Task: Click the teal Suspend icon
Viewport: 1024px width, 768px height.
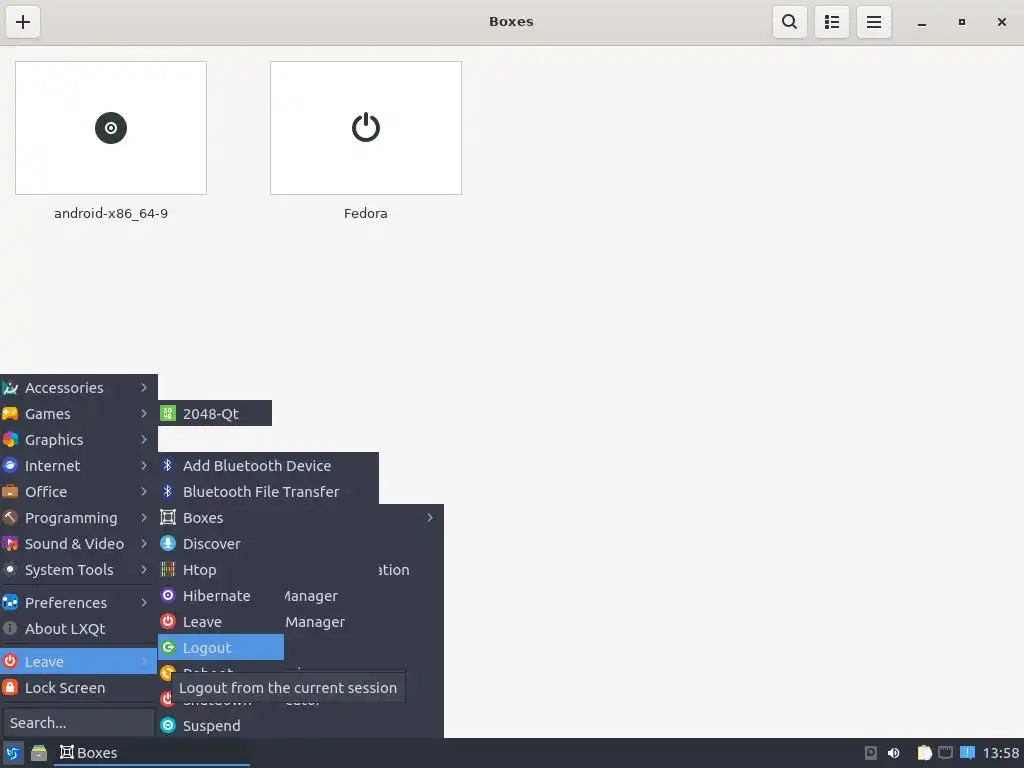Action: point(168,726)
